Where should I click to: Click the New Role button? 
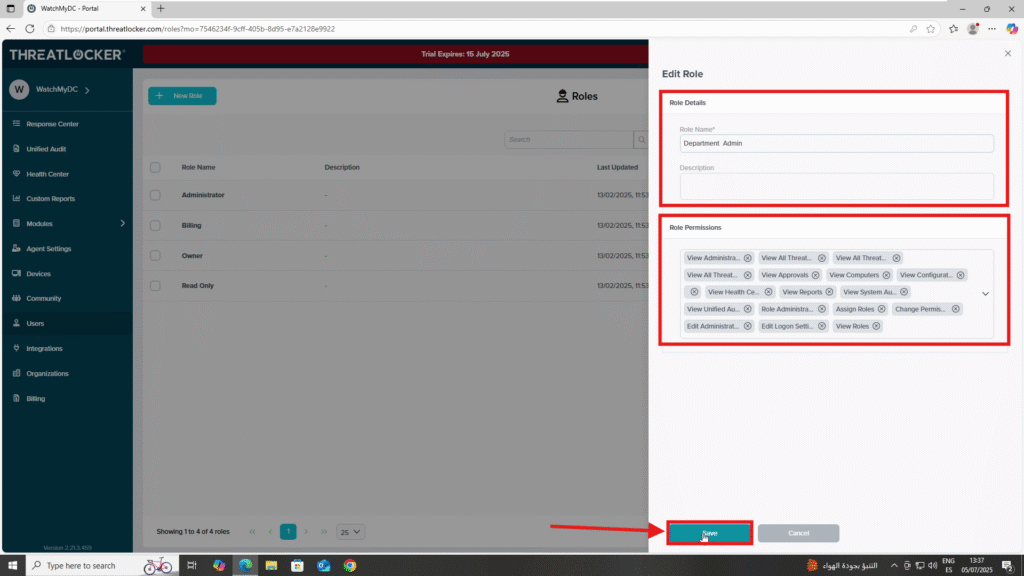coord(182,95)
